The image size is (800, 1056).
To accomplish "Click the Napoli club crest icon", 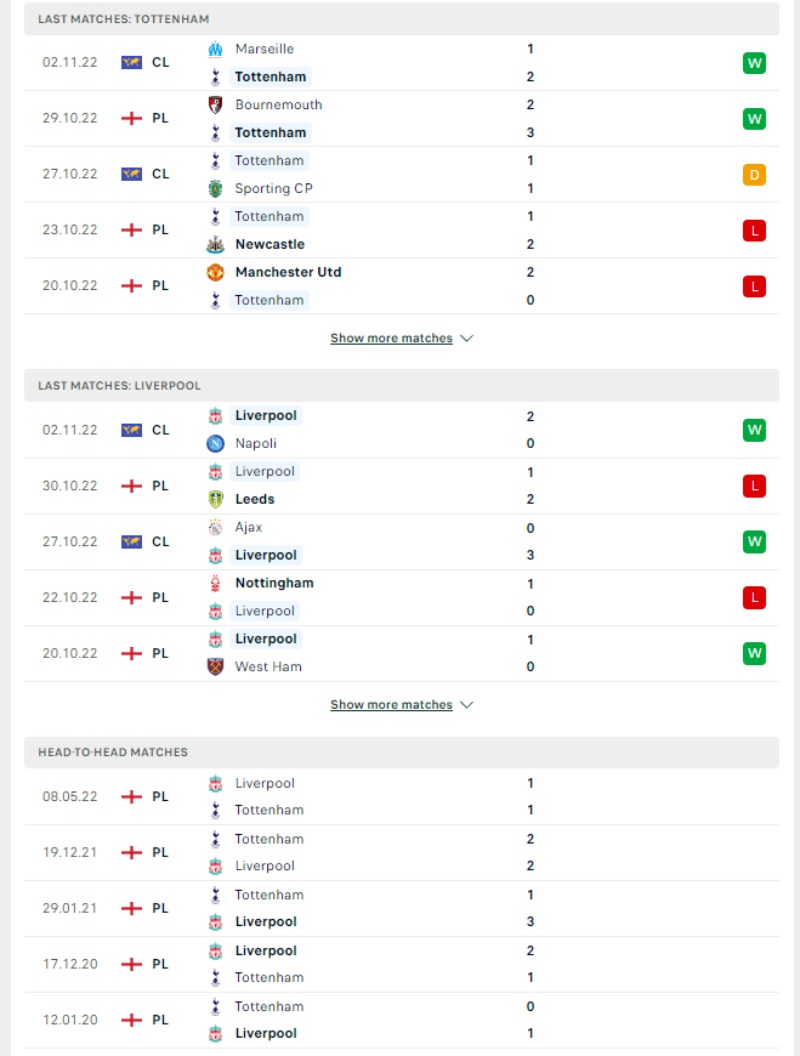I will 215,443.
